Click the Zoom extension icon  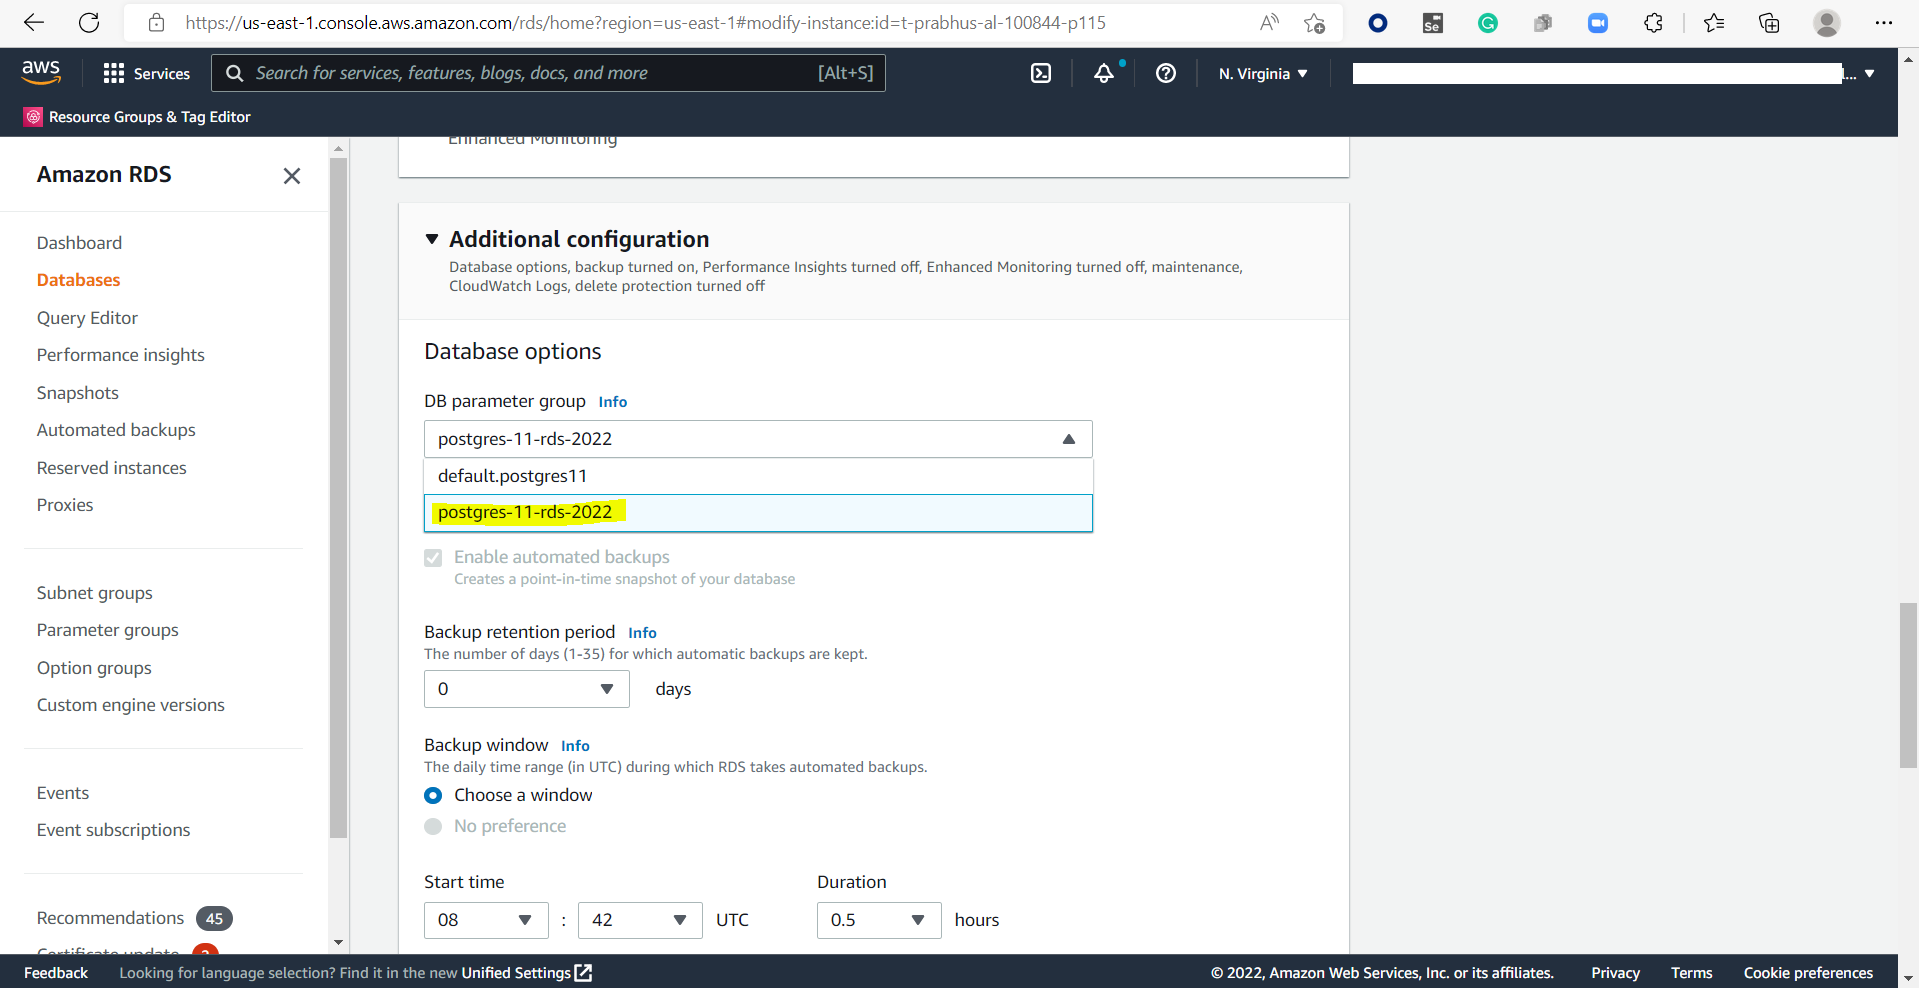[1598, 22]
